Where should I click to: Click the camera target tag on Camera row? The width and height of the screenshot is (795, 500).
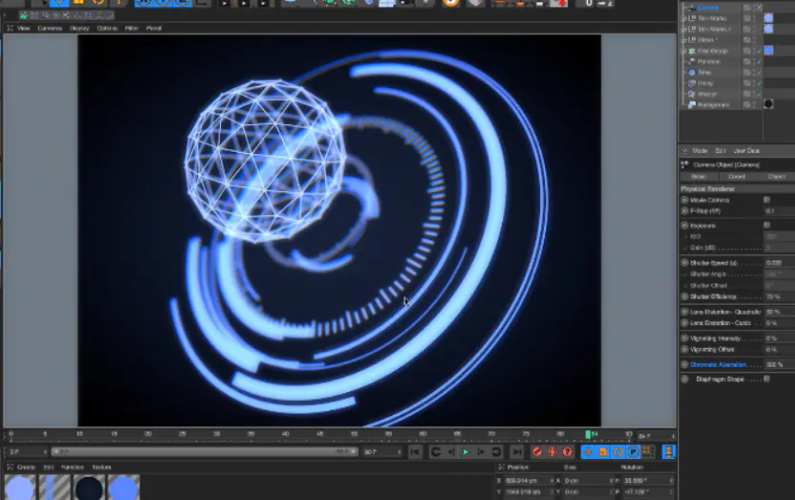click(x=759, y=8)
